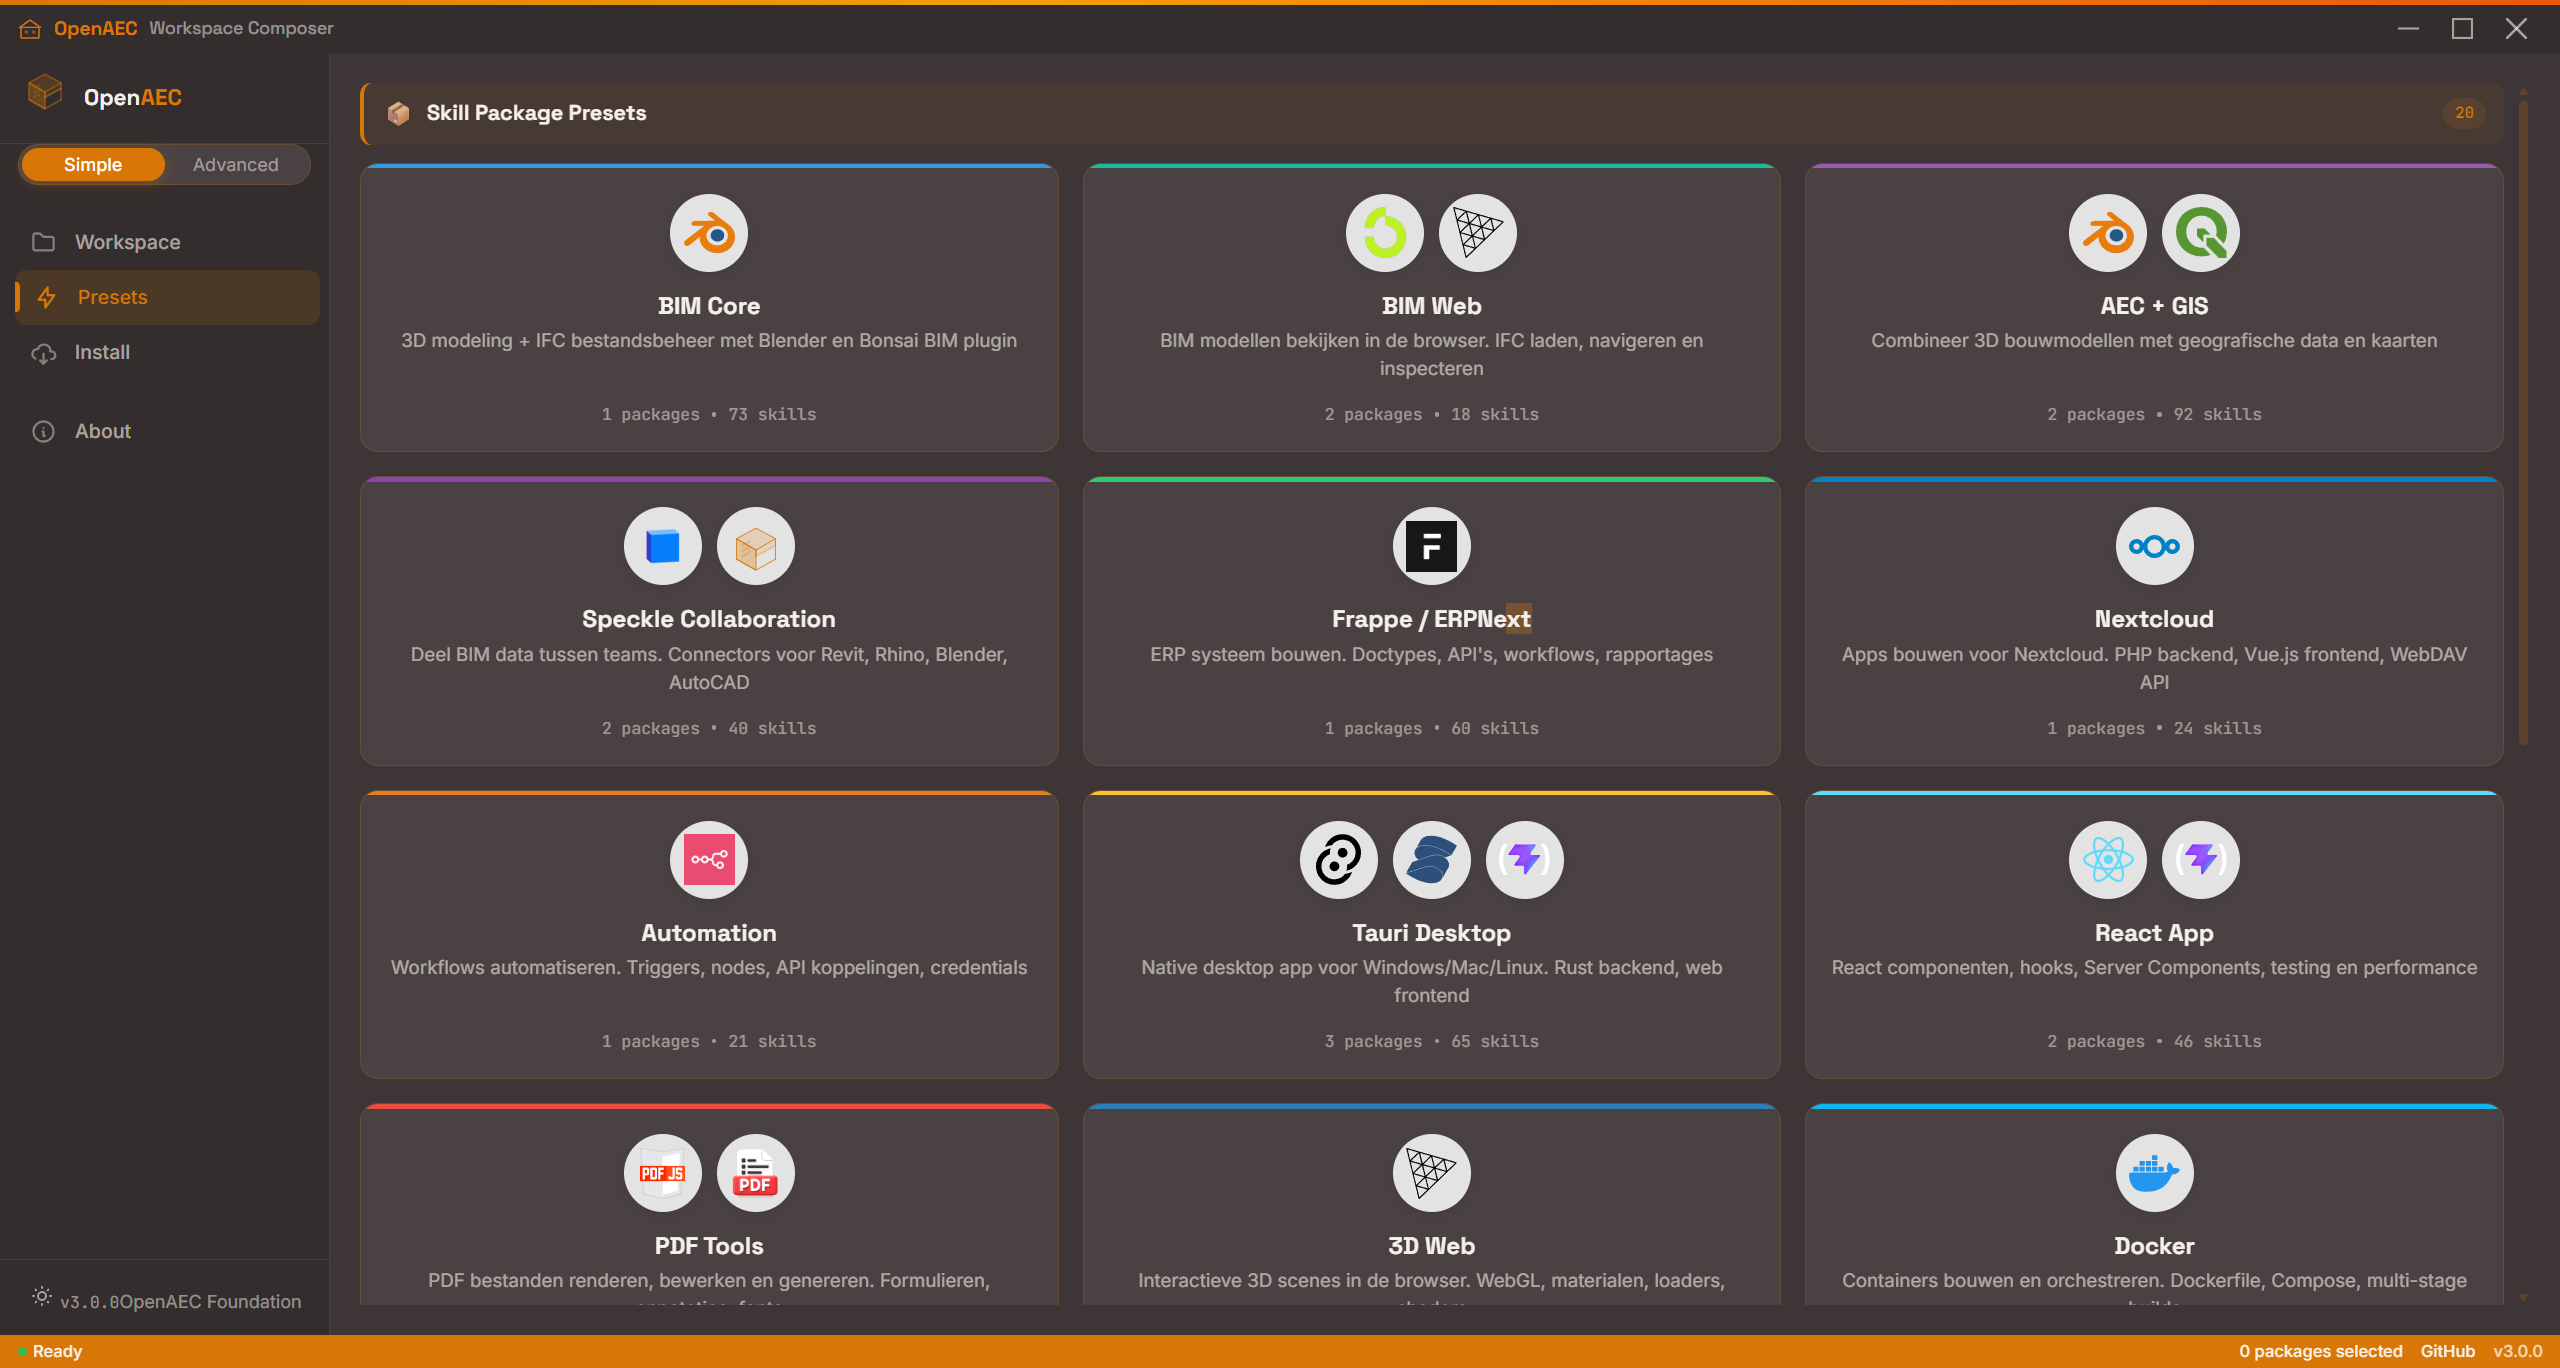Select the PDF Tools preset title

click(709, 1246)
